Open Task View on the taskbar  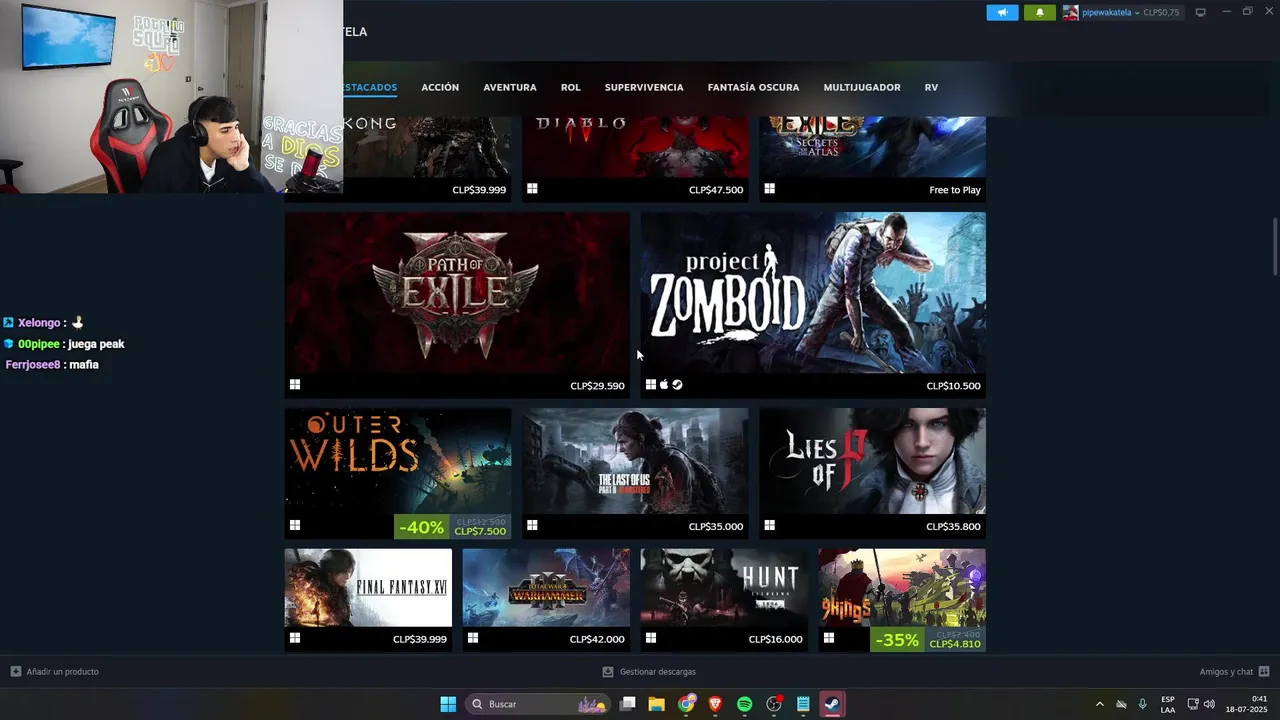pos(628,704)
